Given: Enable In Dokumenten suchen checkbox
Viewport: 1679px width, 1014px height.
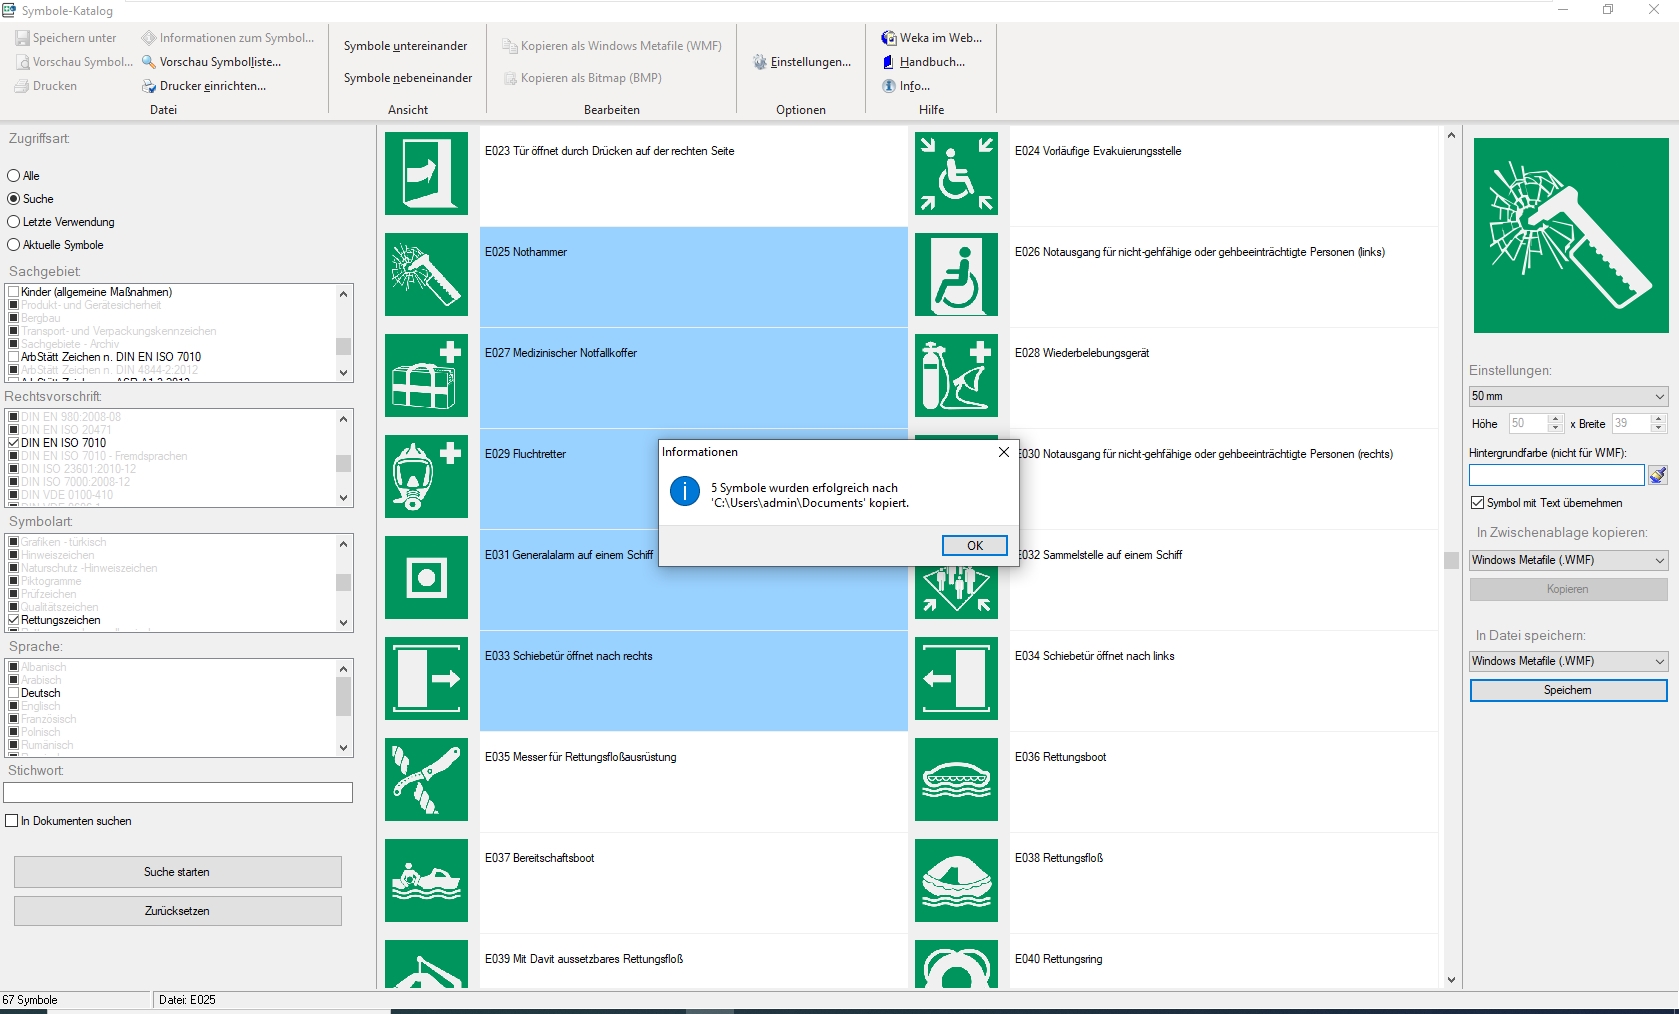Looking at the screenshot, I should 12,821.
